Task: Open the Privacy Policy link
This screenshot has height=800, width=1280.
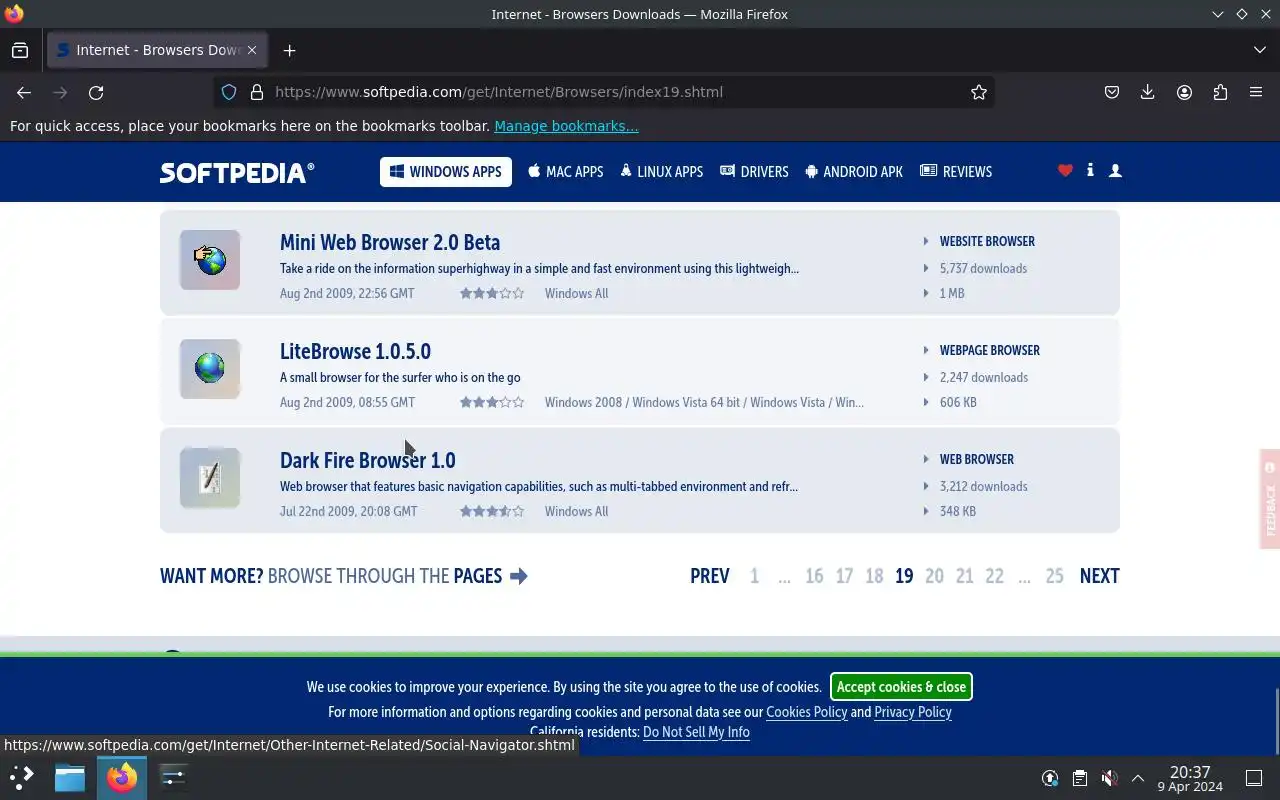Action: [x=913, y=712]
